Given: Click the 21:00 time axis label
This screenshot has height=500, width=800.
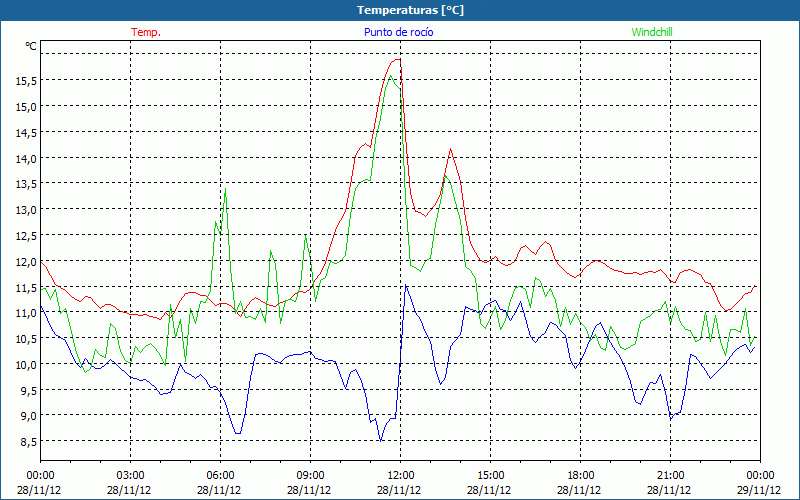Looking at the screenshot, I should click(x=670, y=475).
